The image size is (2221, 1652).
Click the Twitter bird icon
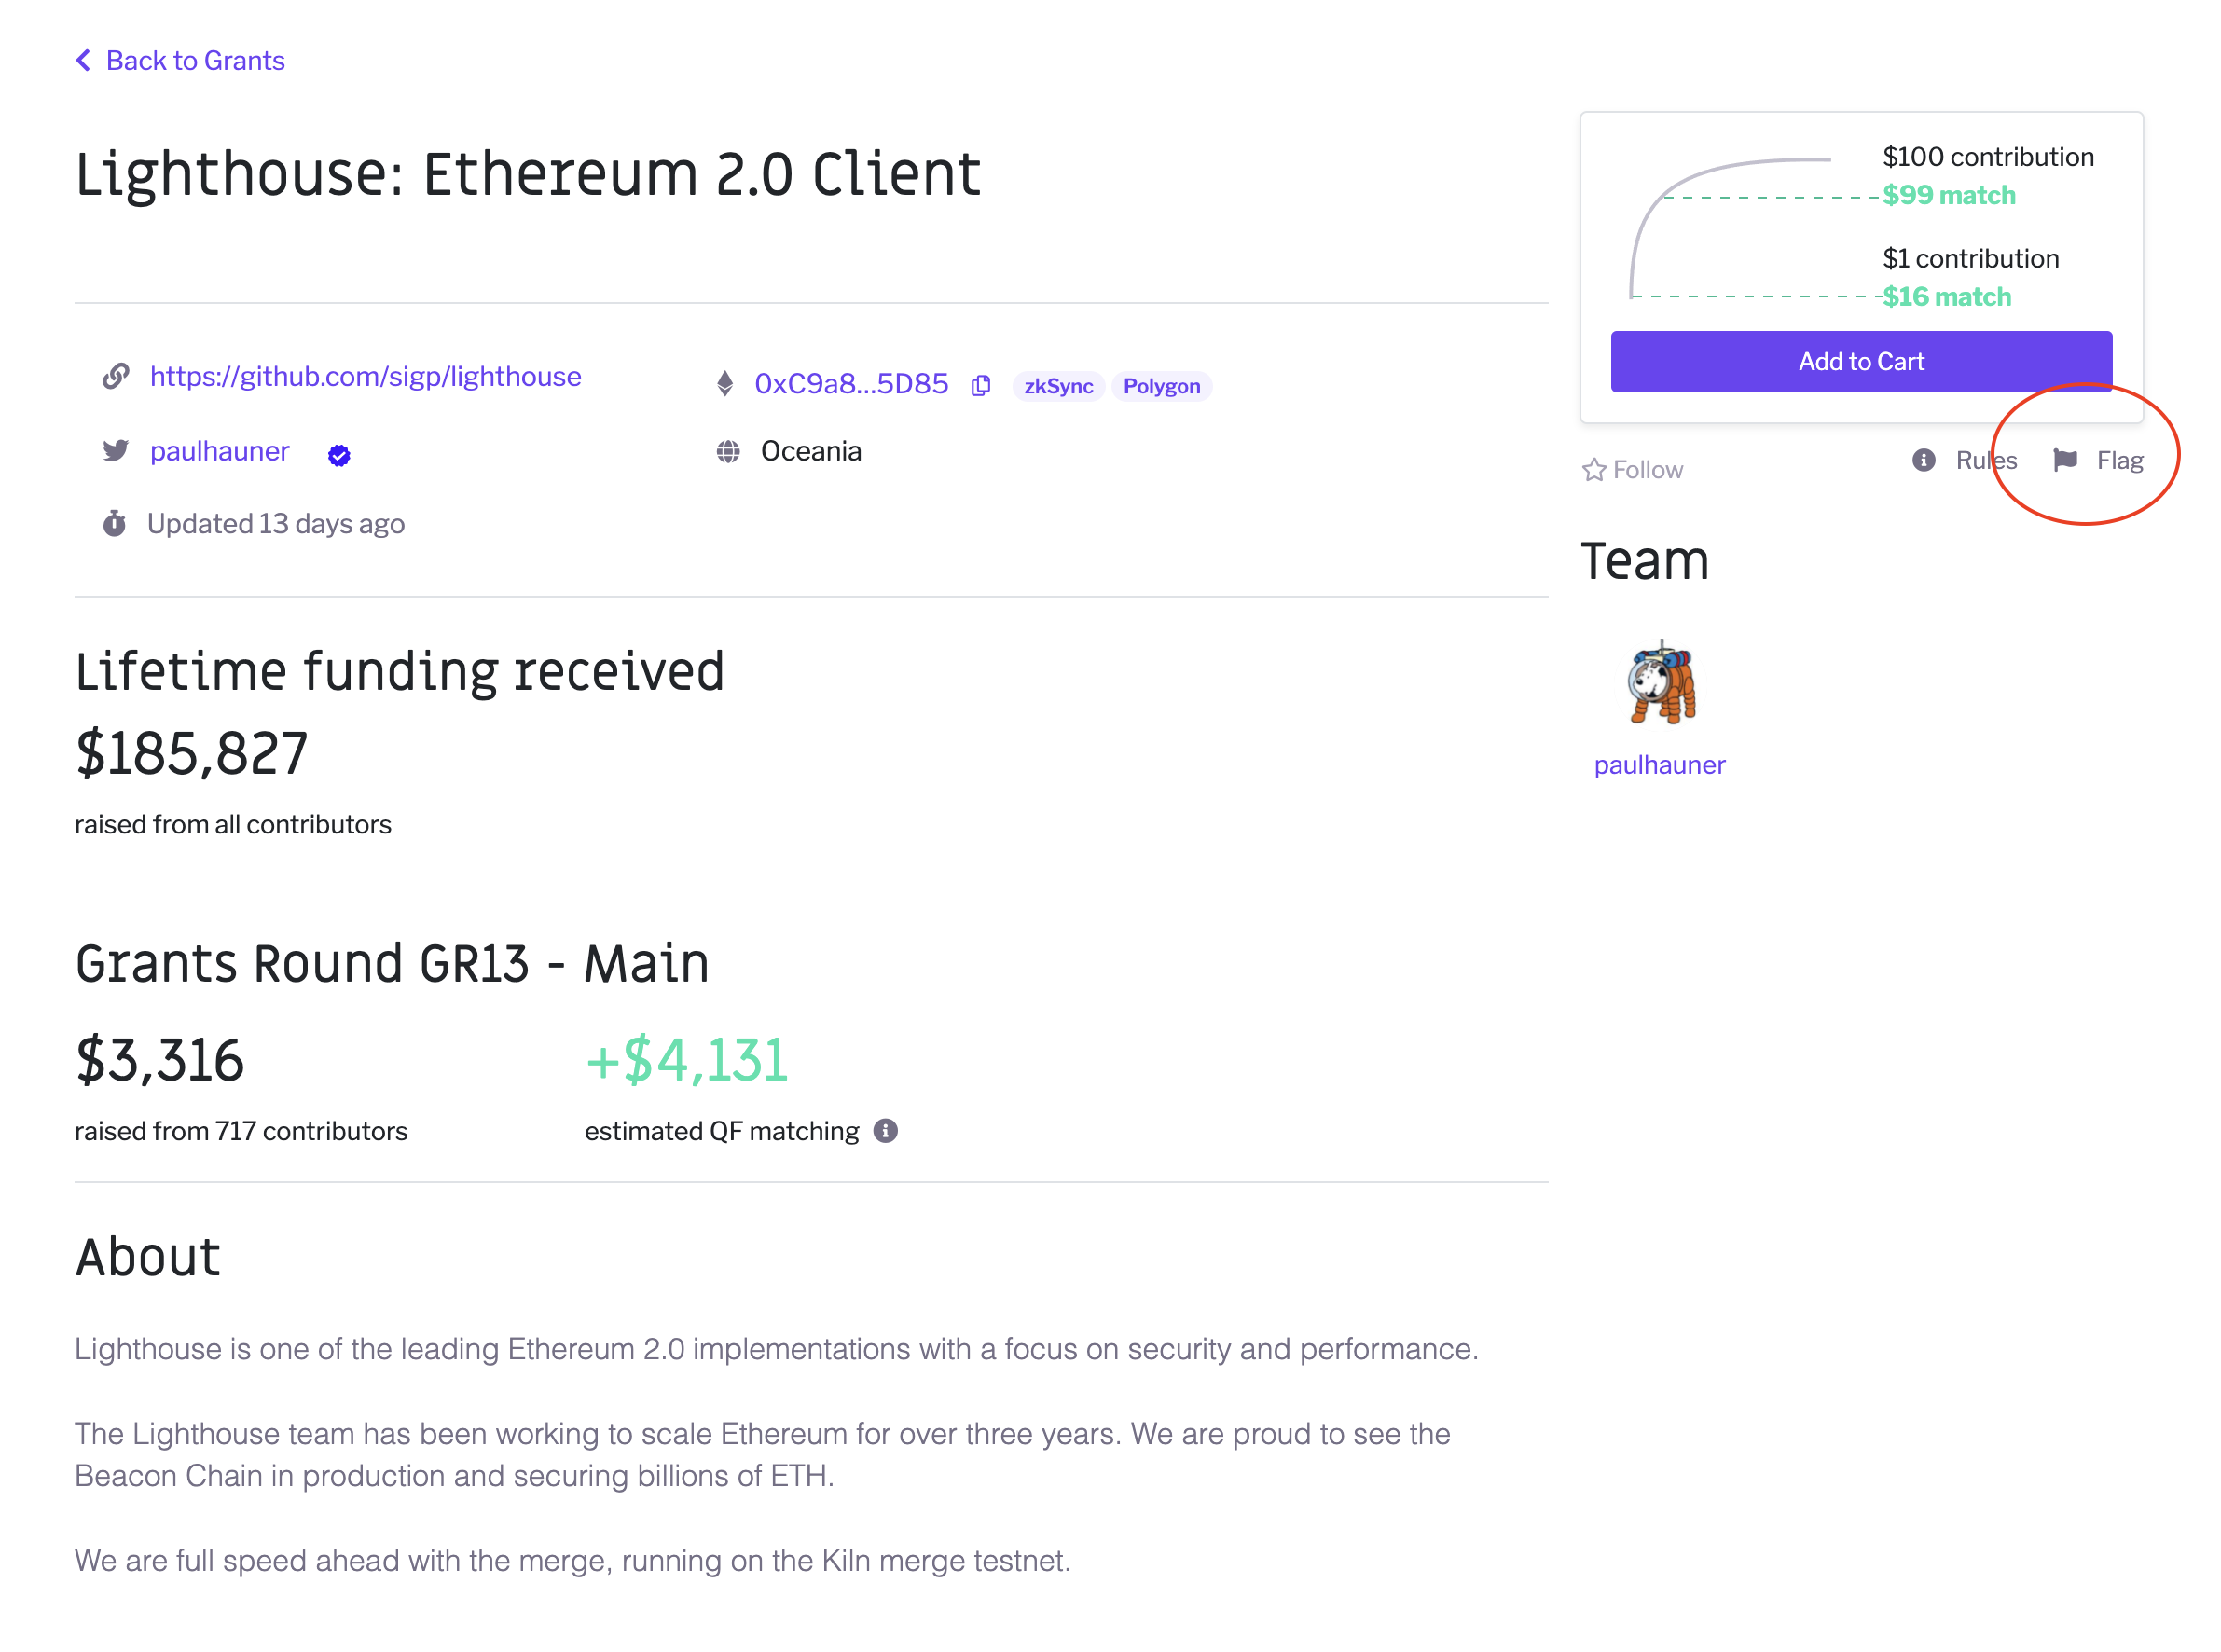pos(115,451)
